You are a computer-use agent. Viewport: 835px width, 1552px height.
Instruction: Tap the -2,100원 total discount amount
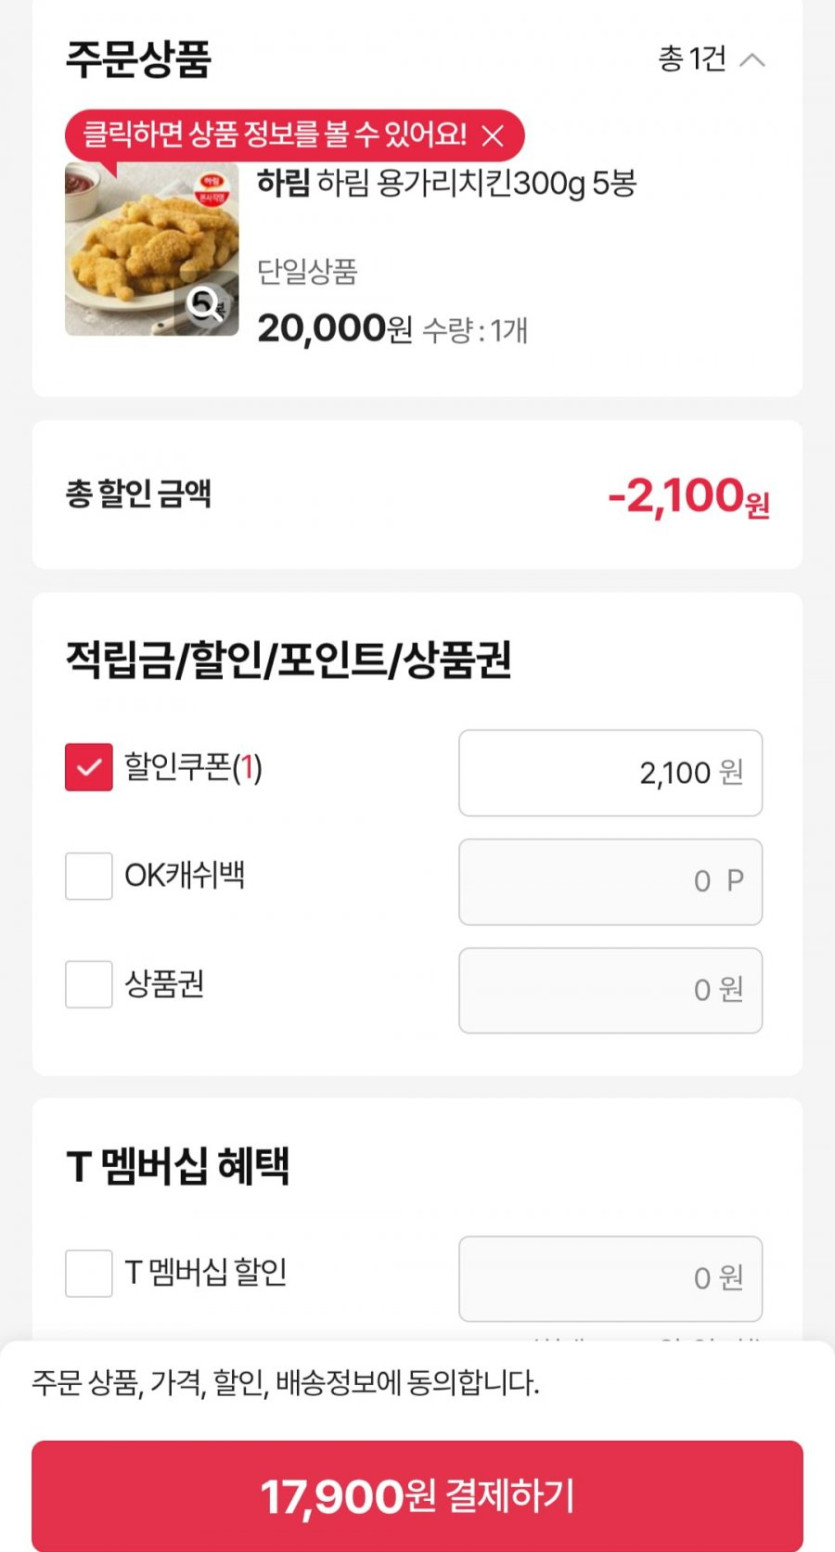688,496
